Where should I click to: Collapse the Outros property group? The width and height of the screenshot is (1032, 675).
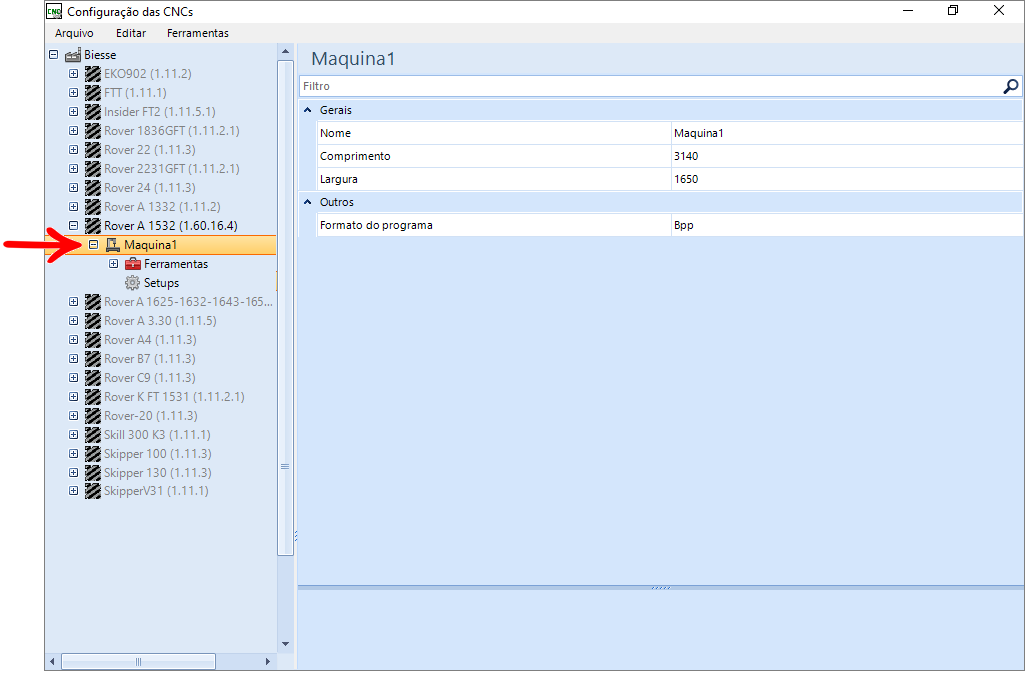pyautogui.click(x=307, y=202)
